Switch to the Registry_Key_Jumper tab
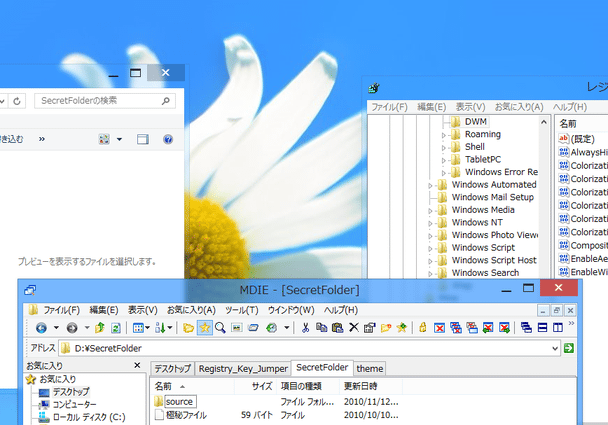The width and height of the screenshot is (608, 425). [x=243, y=368]
